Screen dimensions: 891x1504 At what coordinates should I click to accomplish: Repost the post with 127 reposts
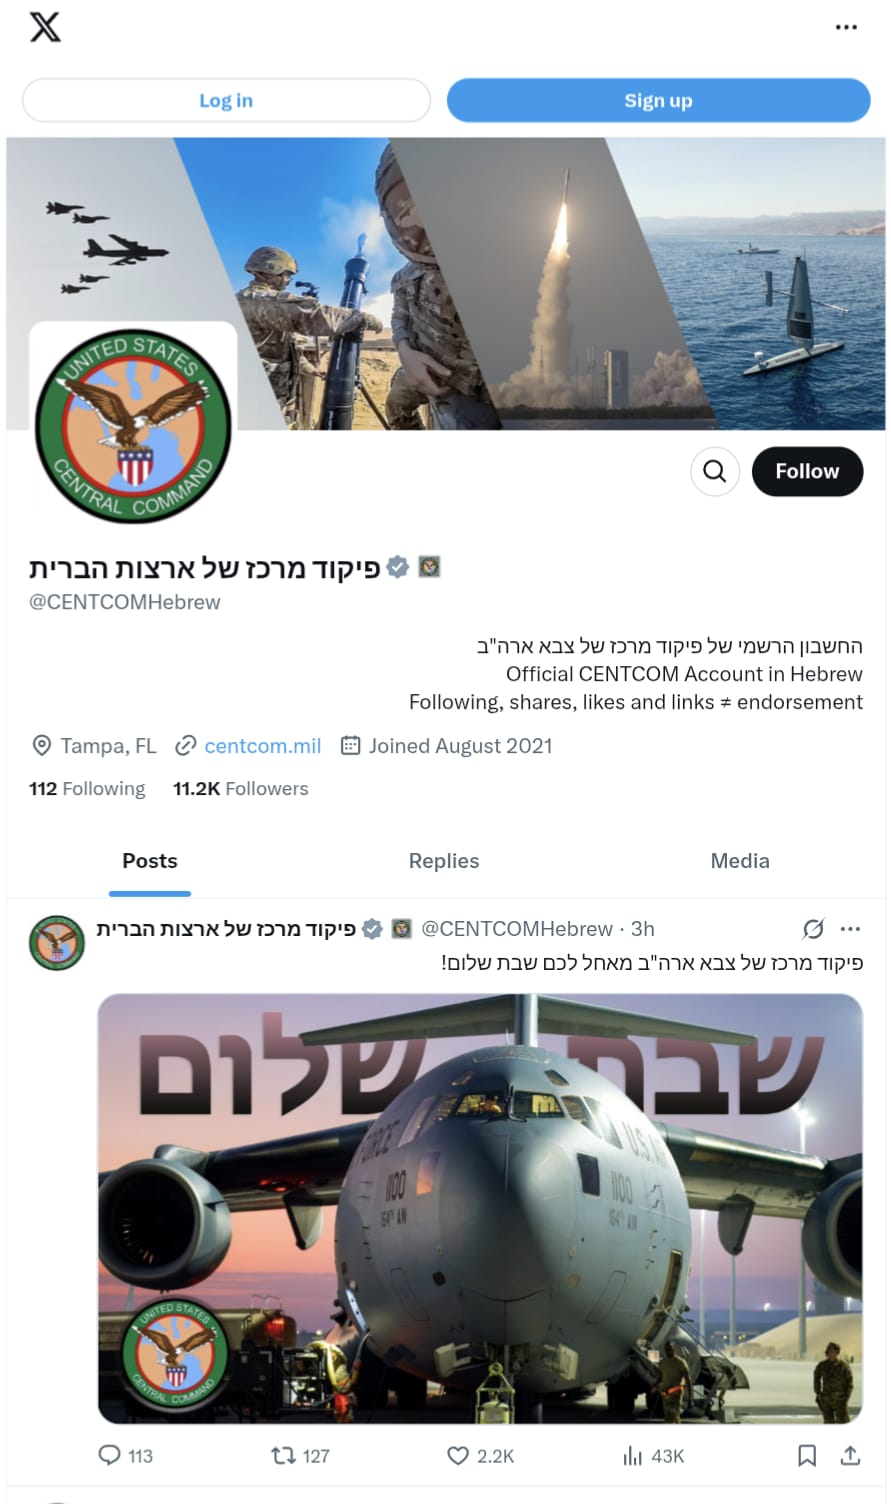(300, 1456)
